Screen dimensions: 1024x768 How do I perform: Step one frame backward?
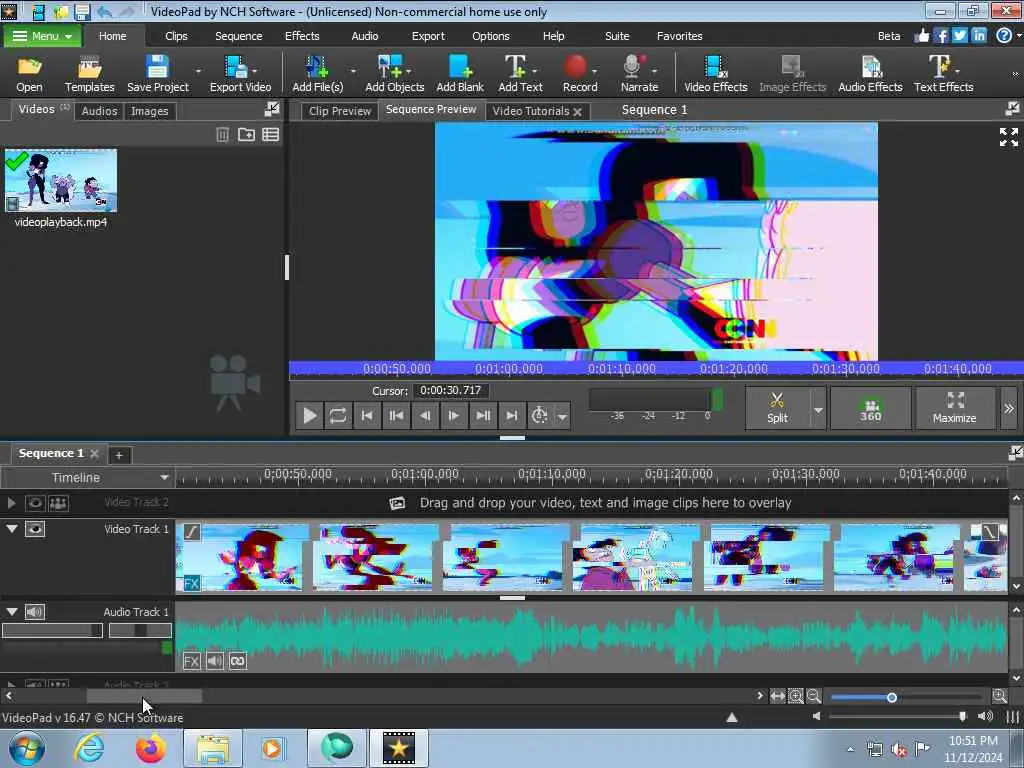tap(424, 416)
